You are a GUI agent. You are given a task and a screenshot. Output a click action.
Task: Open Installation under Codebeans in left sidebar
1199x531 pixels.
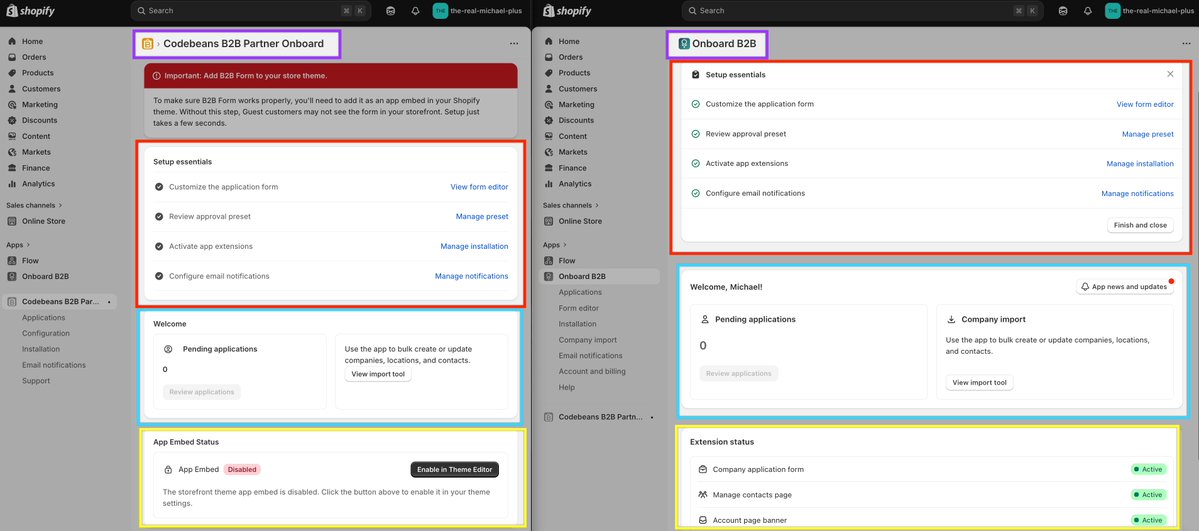pos(41,349)
